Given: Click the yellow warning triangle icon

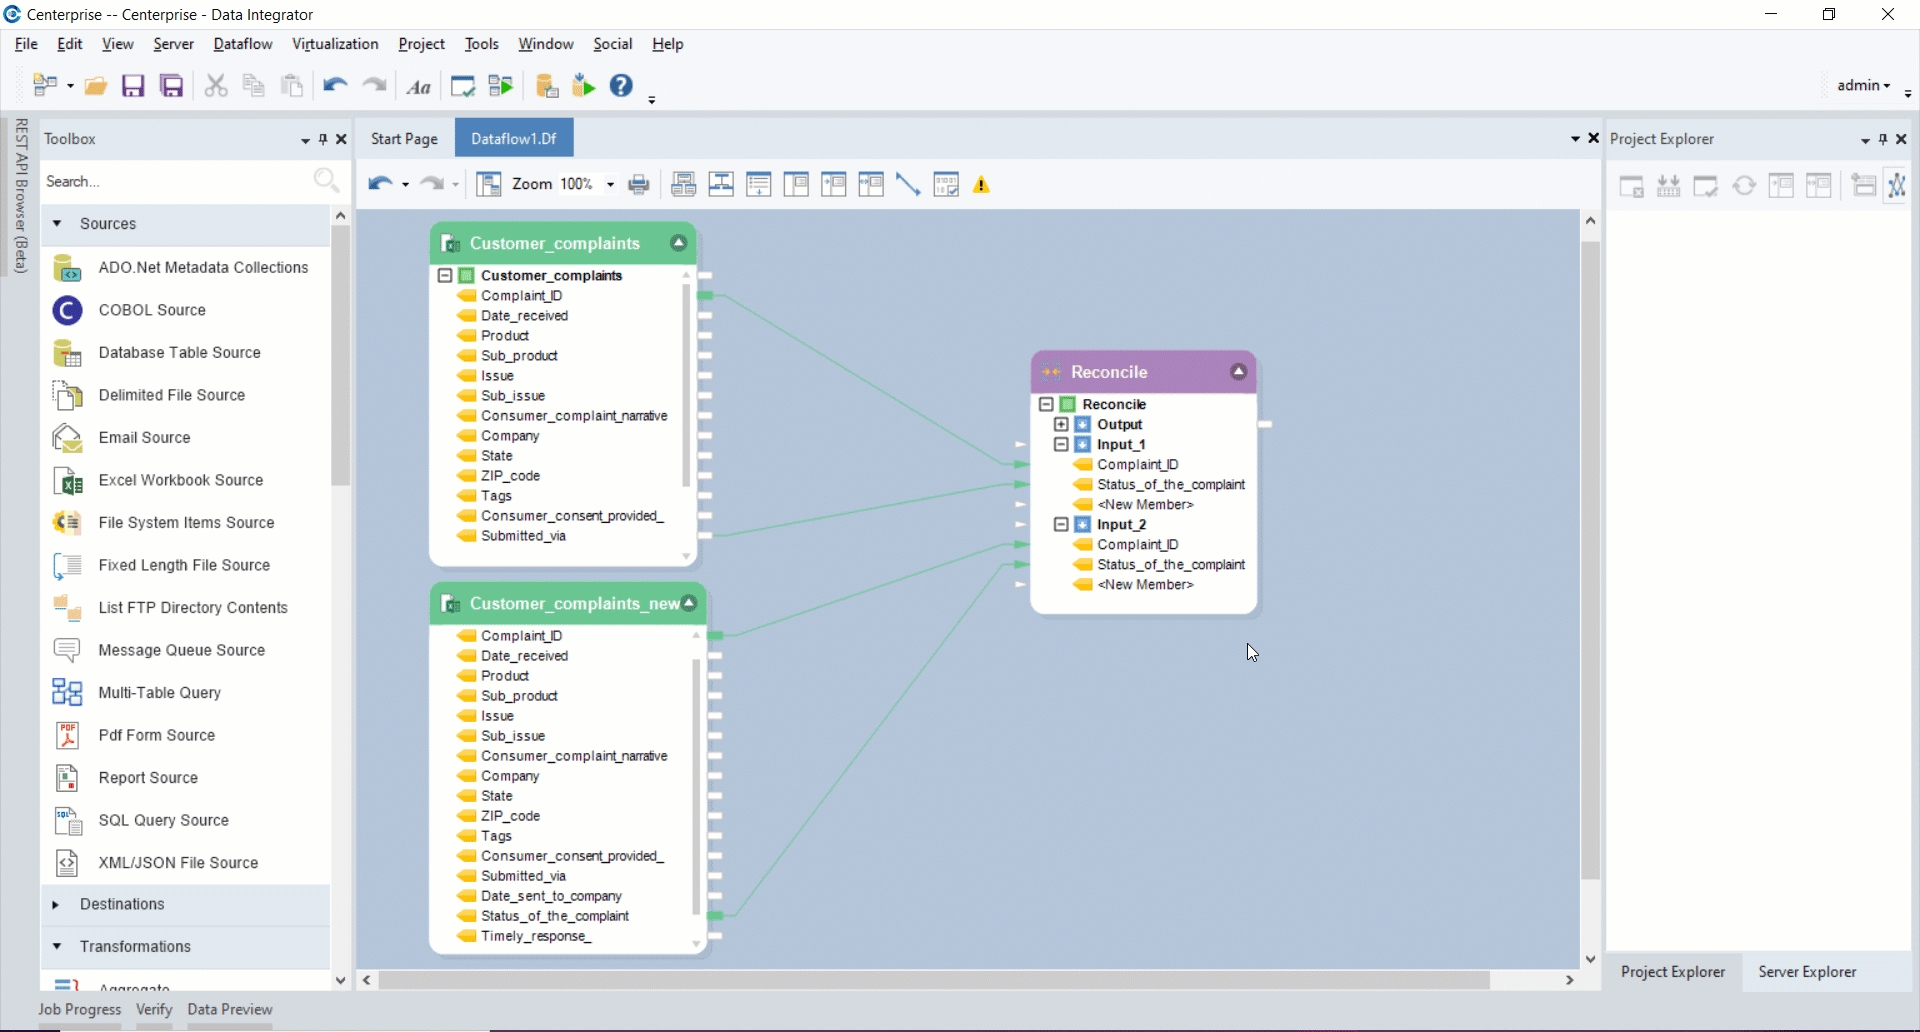Looking at the screenshot, I should coord(982,185).
